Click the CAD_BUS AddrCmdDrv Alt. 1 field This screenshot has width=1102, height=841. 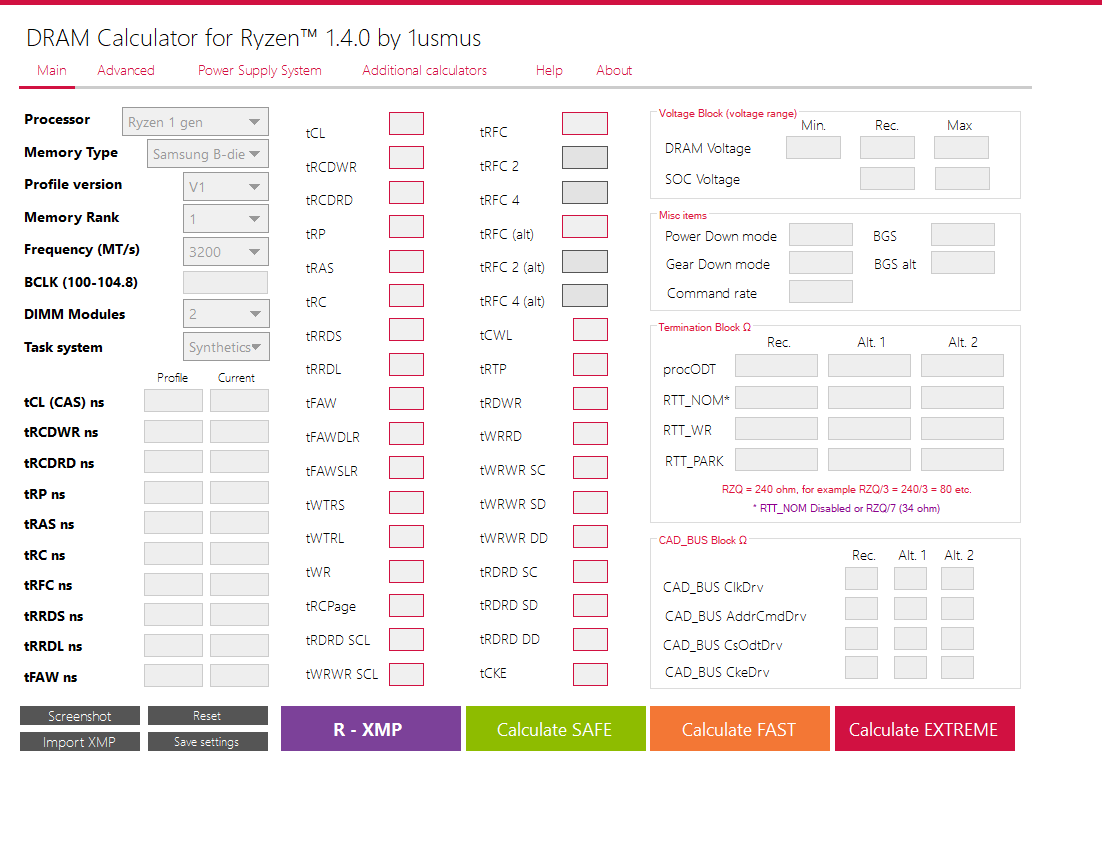coord(910,608)
